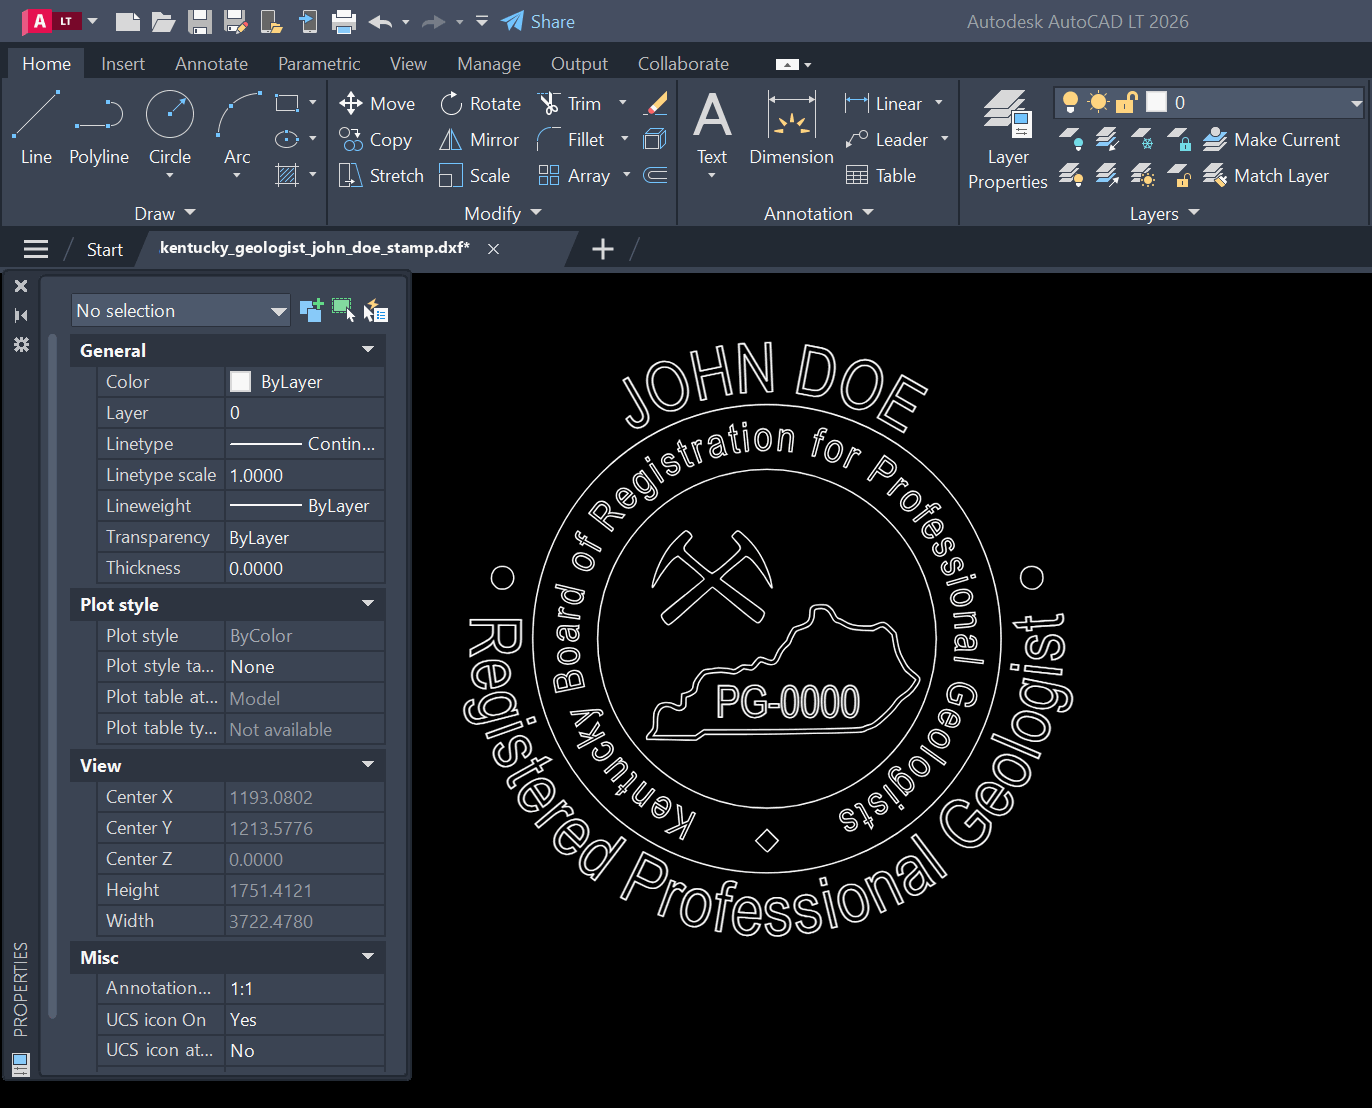The width and height of the screenshot is (1372, 1108).
Task: Click the Make Current button
Action: coord(1271,139)
